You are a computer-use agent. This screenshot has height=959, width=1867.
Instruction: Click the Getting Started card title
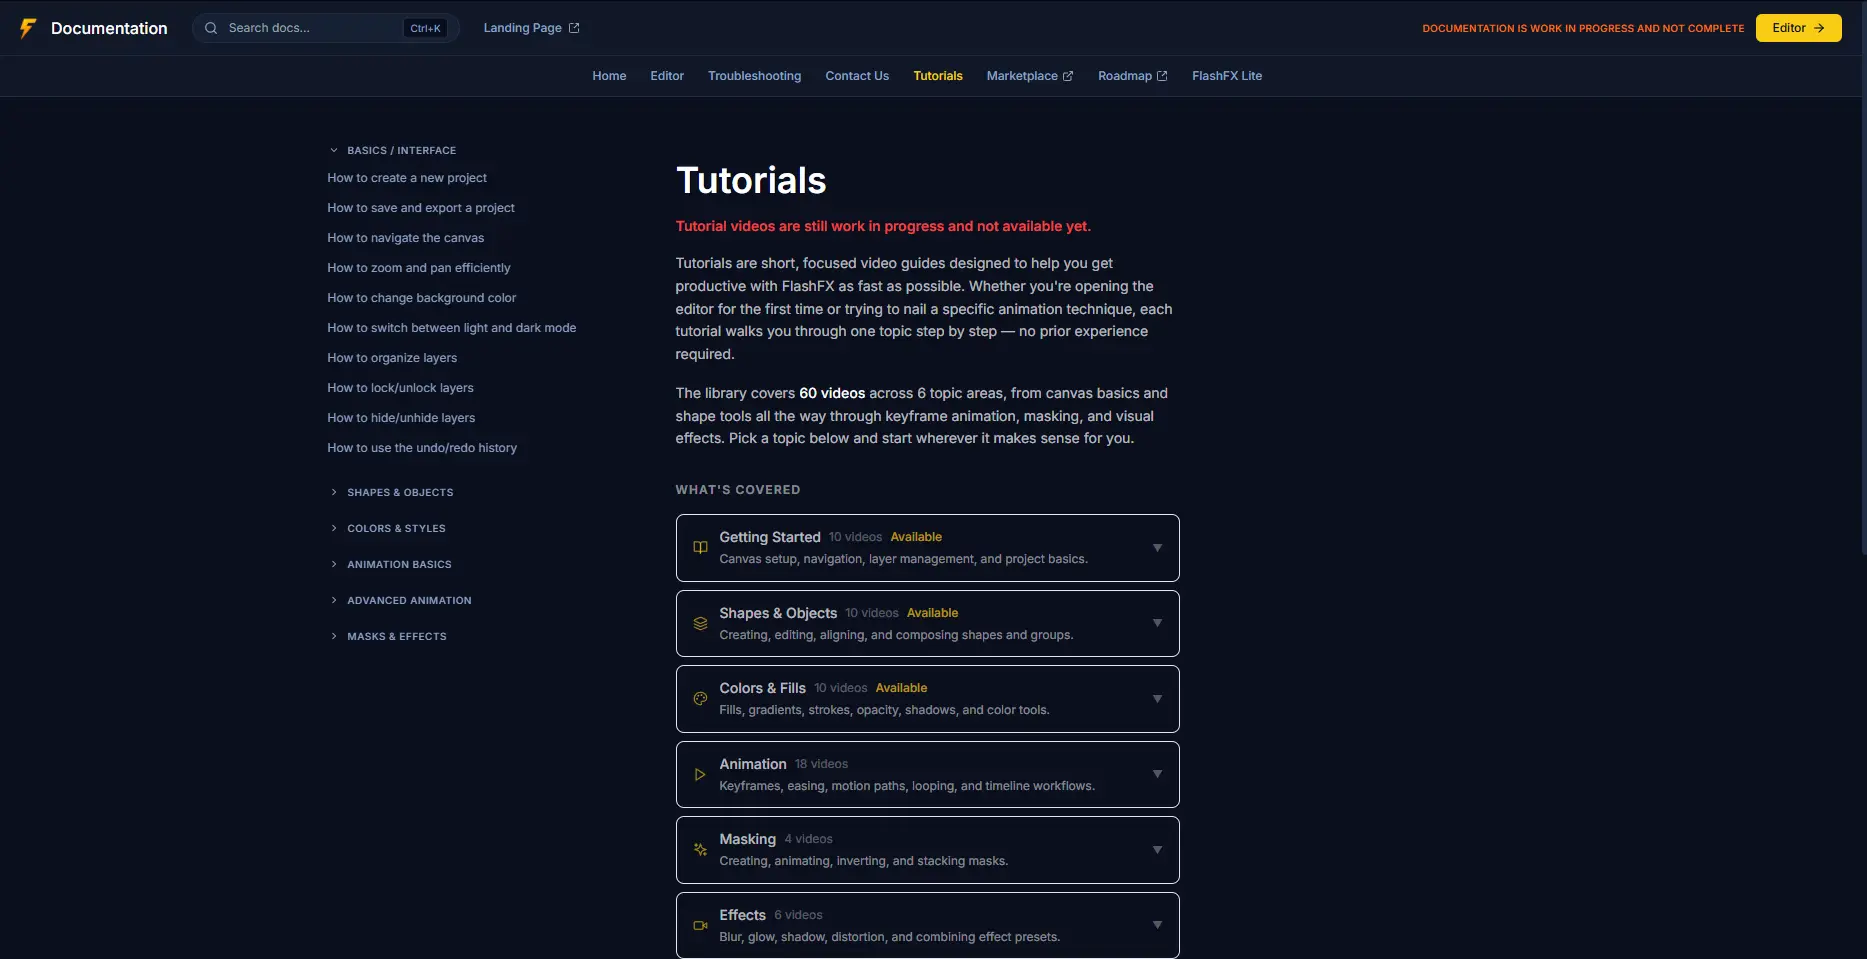(770, 537)
